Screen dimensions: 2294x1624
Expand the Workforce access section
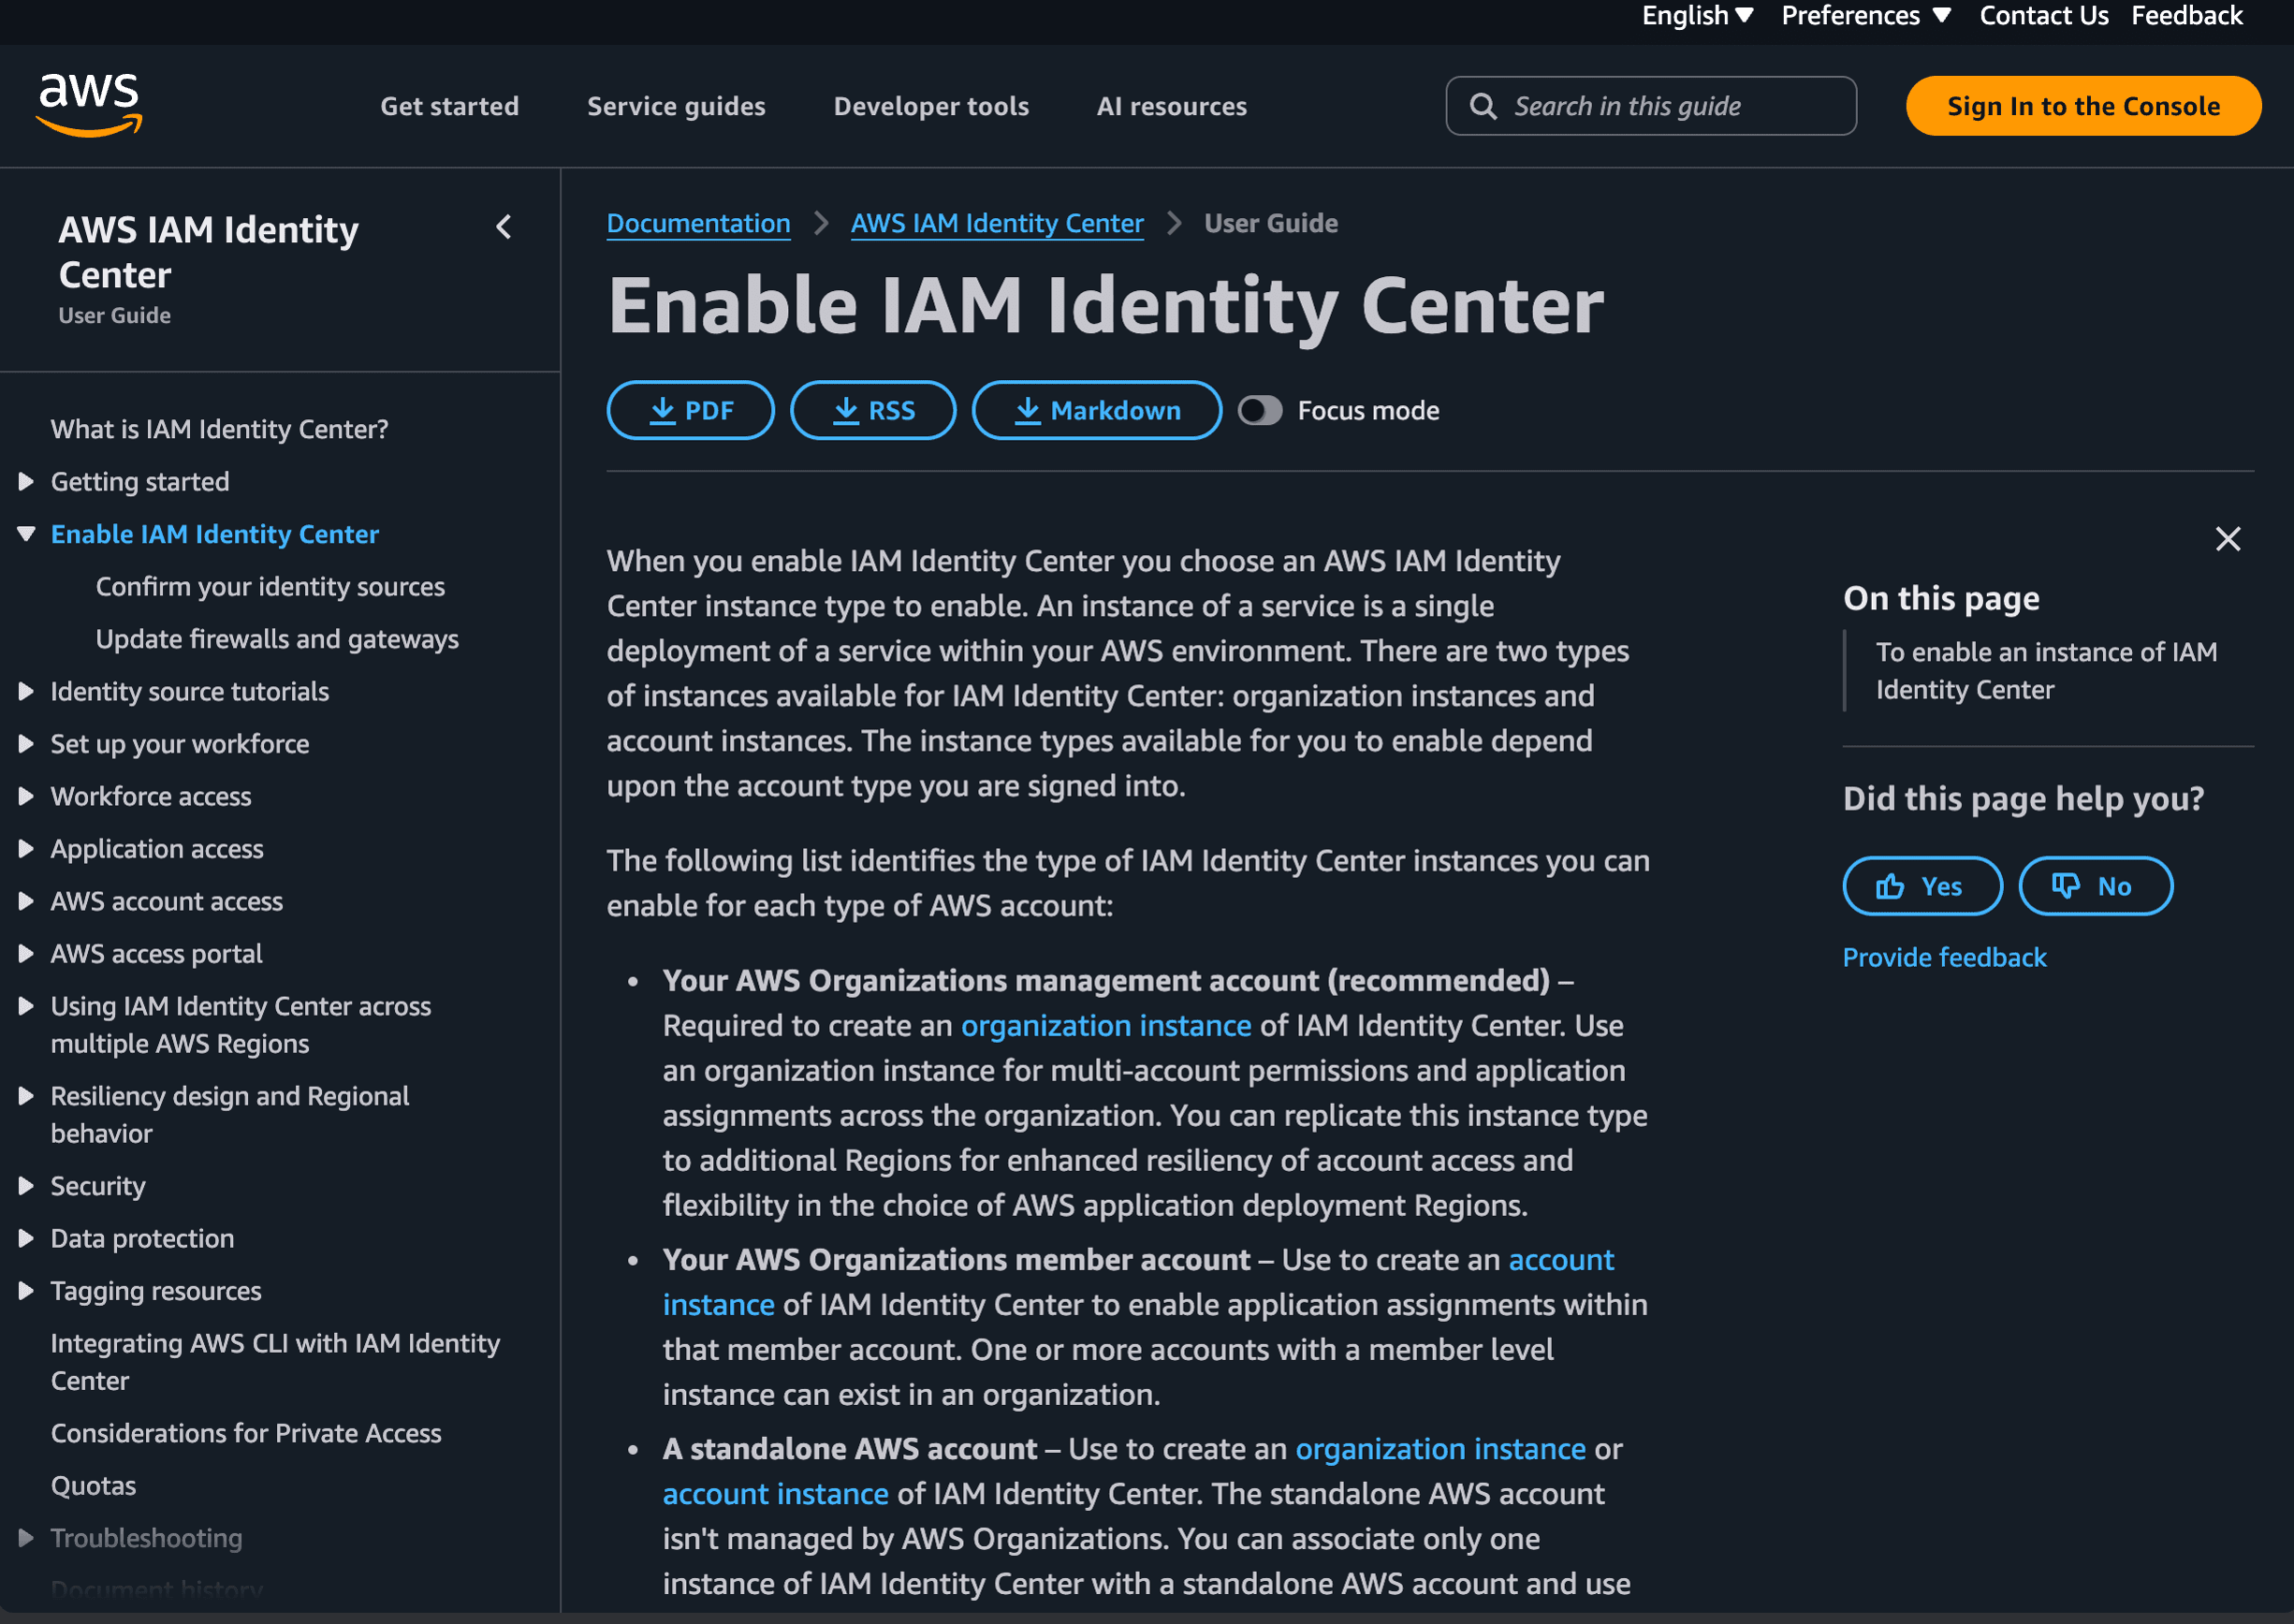26,797
